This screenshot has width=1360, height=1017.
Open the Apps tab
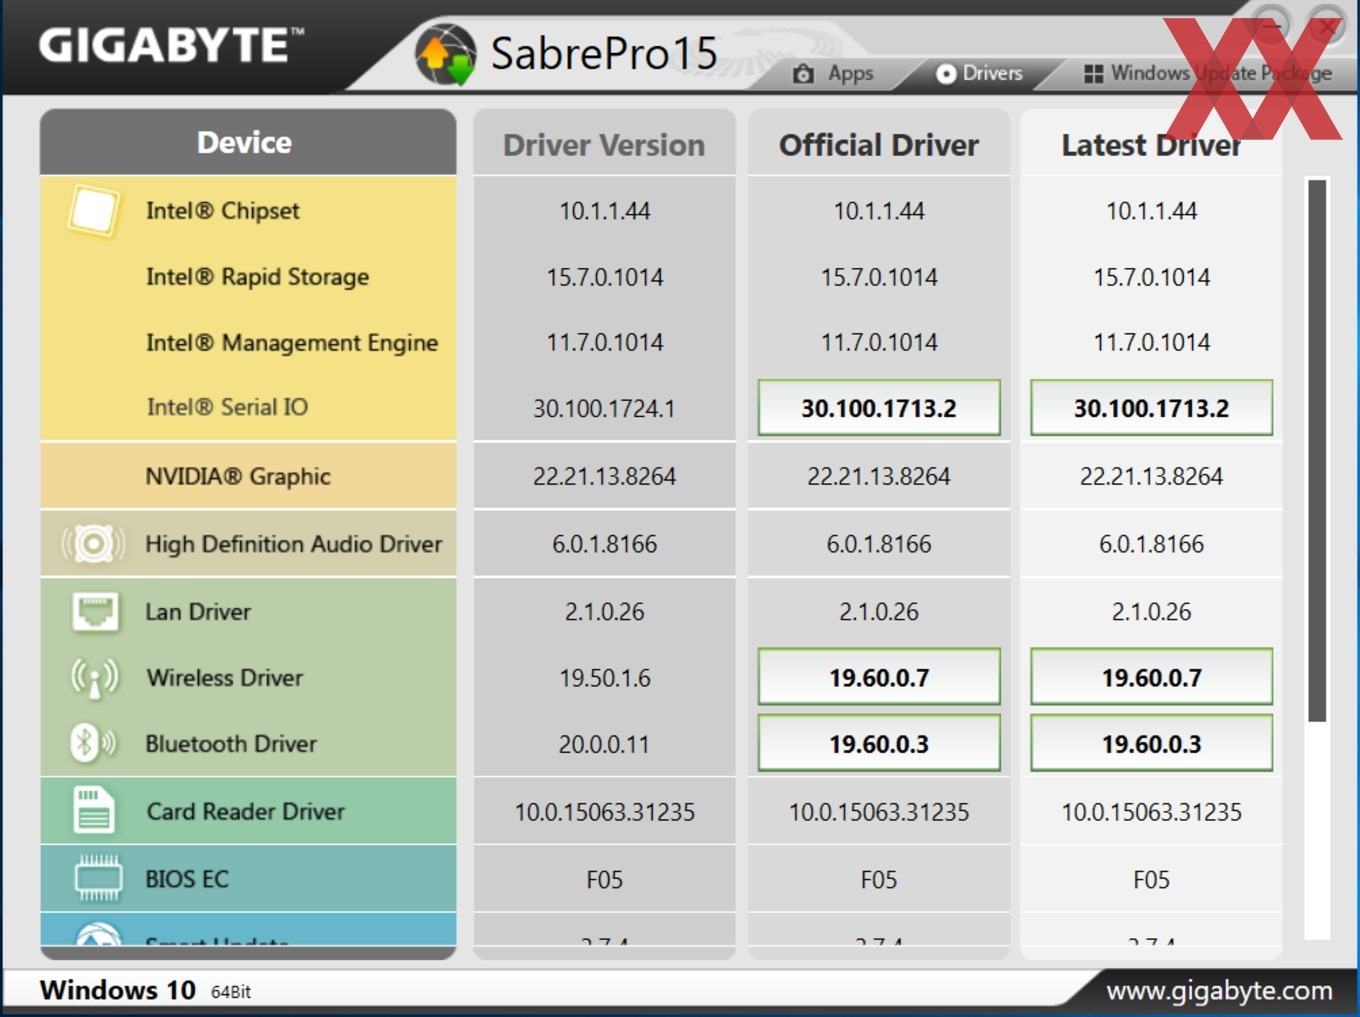click(x=834, y=74)
